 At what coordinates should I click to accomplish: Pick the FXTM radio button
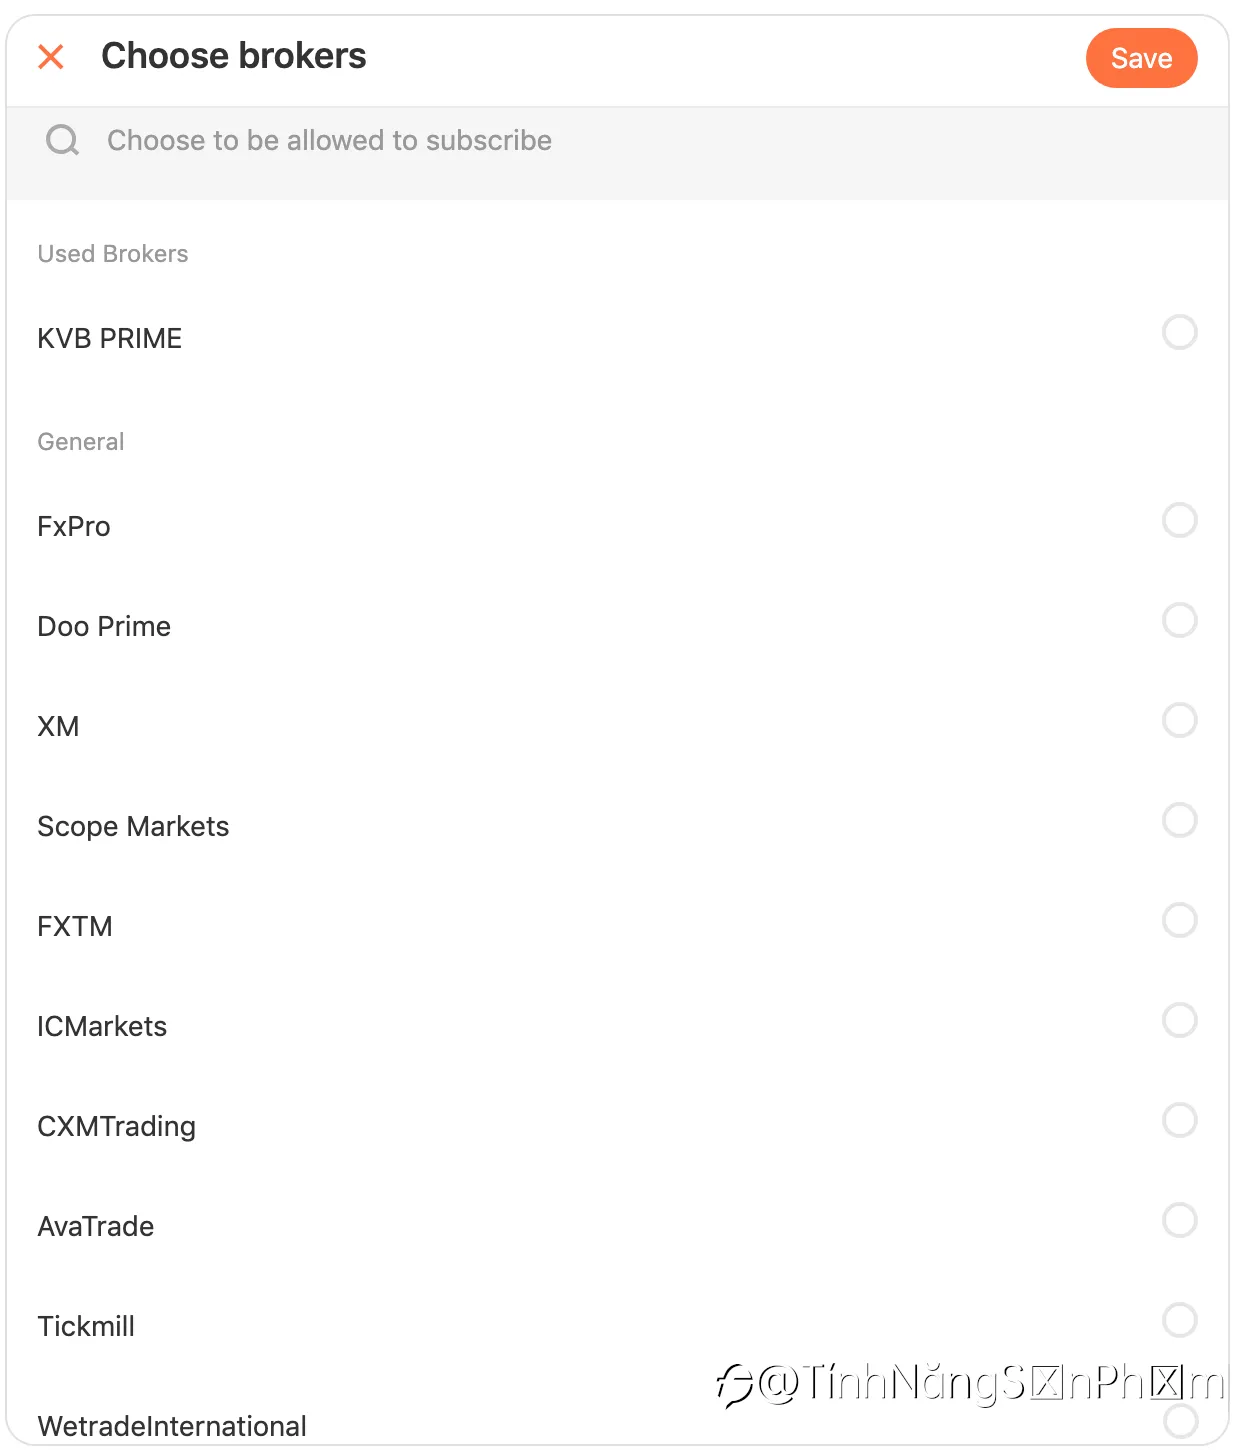[x=1180, y=920]
